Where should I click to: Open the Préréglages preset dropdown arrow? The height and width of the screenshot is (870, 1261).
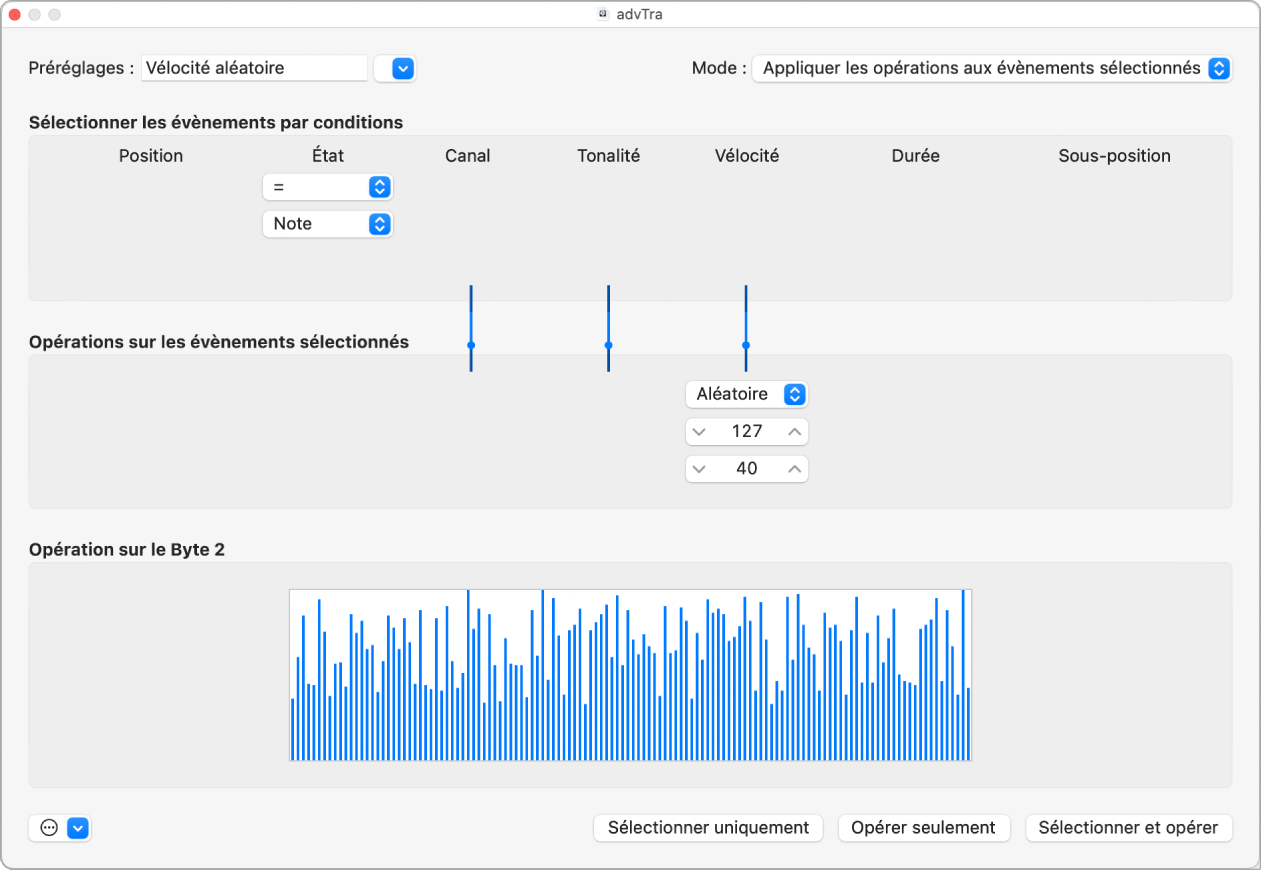(x=403, y=68)
